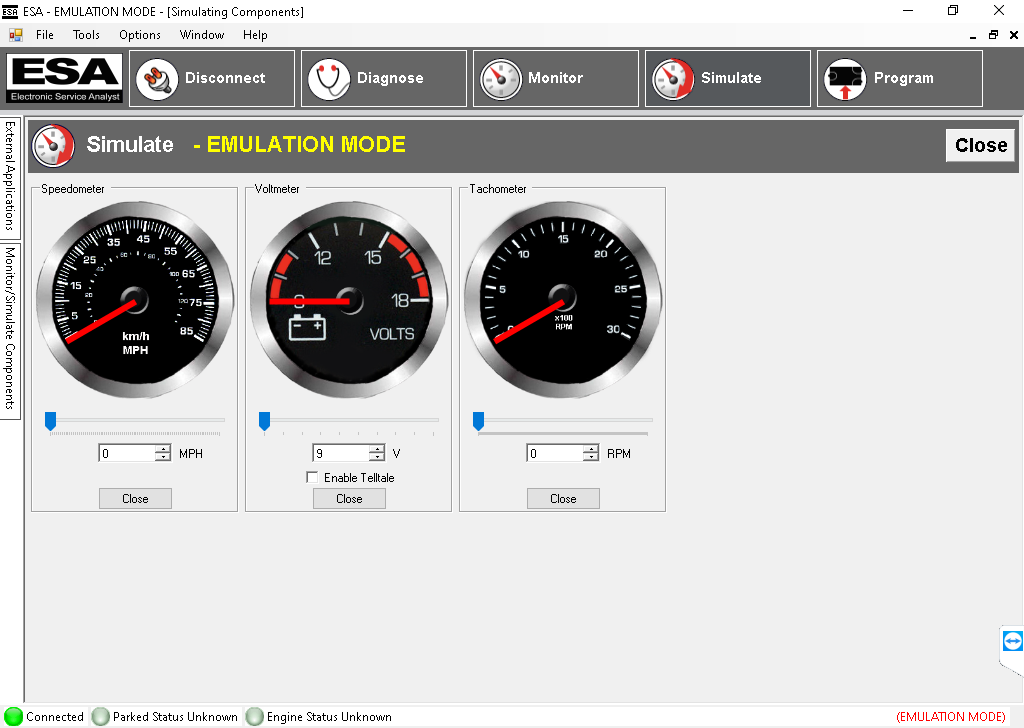Close the Voltmeter simulation panel
This screenshot has width=1024, height=728.
348,498
